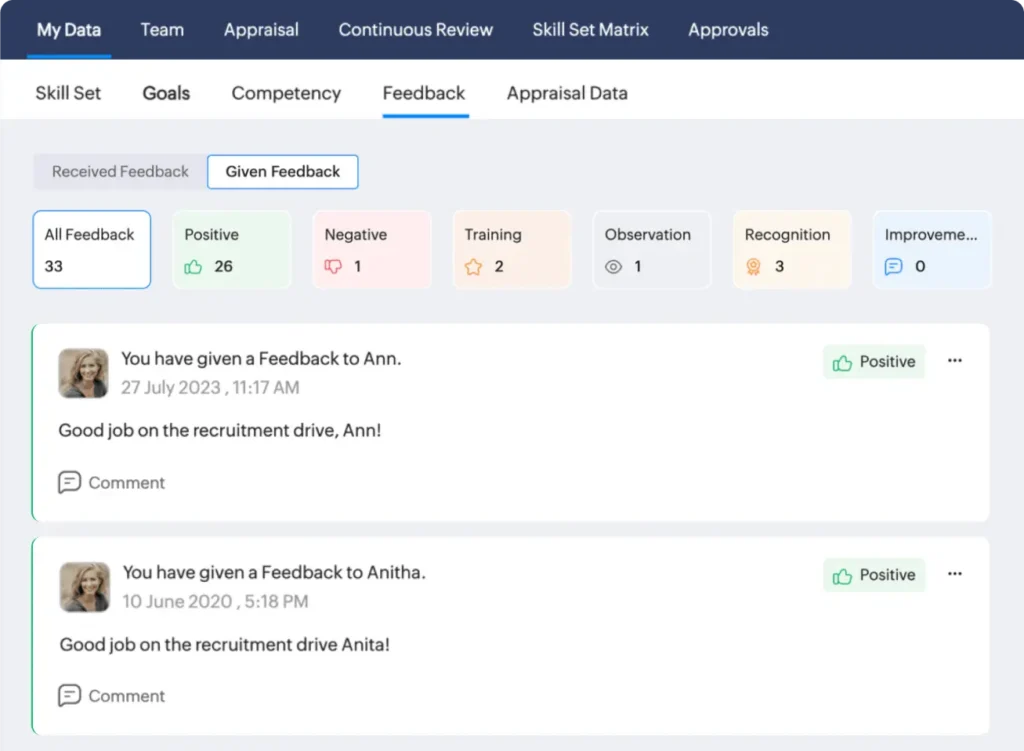Screen dimensions: 1024x751
Task: Open the options menu on Ann's feedback
Action: click(955, 362)
